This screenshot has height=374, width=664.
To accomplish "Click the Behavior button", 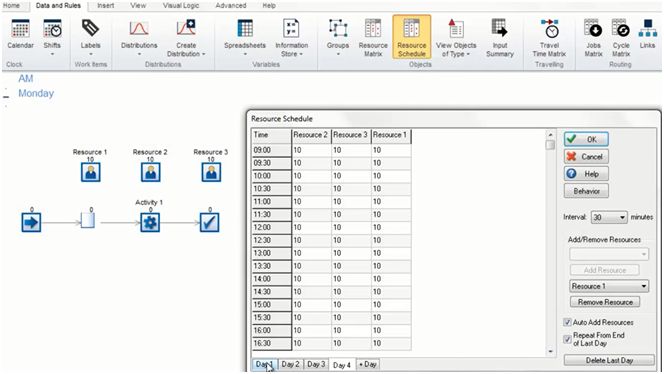I will coord(586,191).
